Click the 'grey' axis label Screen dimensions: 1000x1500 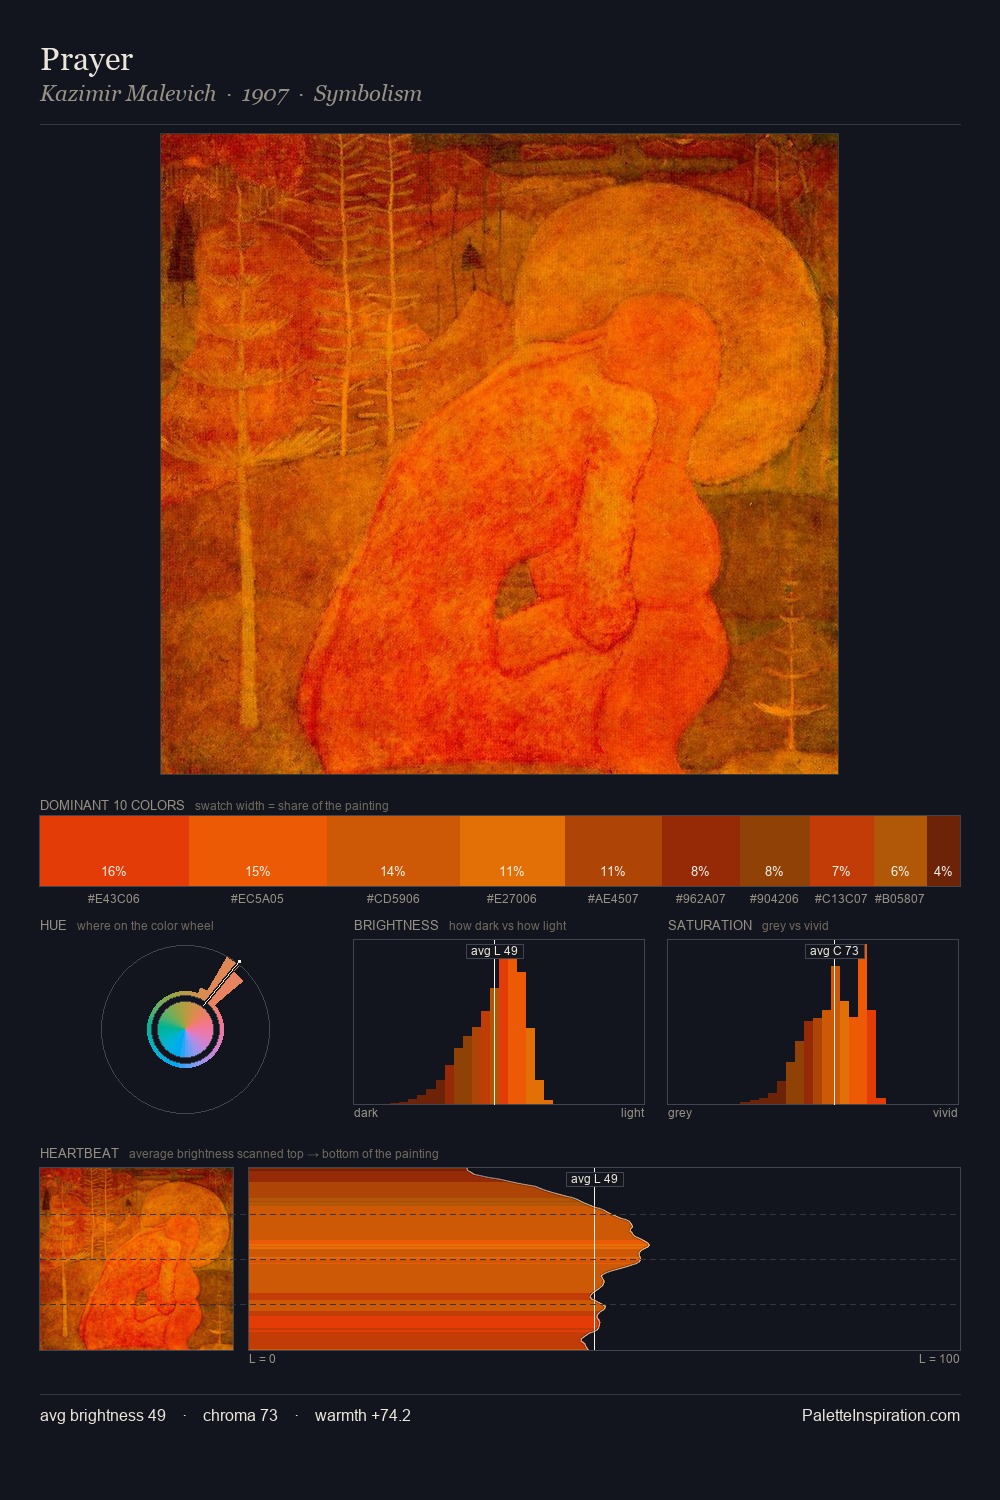tap(680, 1113)
